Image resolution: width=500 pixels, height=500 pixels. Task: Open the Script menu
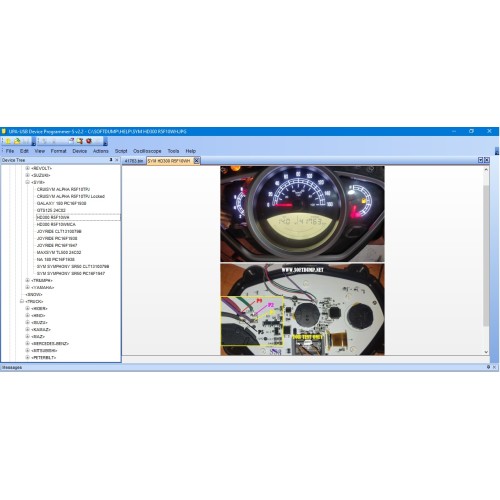pos(121,151)
